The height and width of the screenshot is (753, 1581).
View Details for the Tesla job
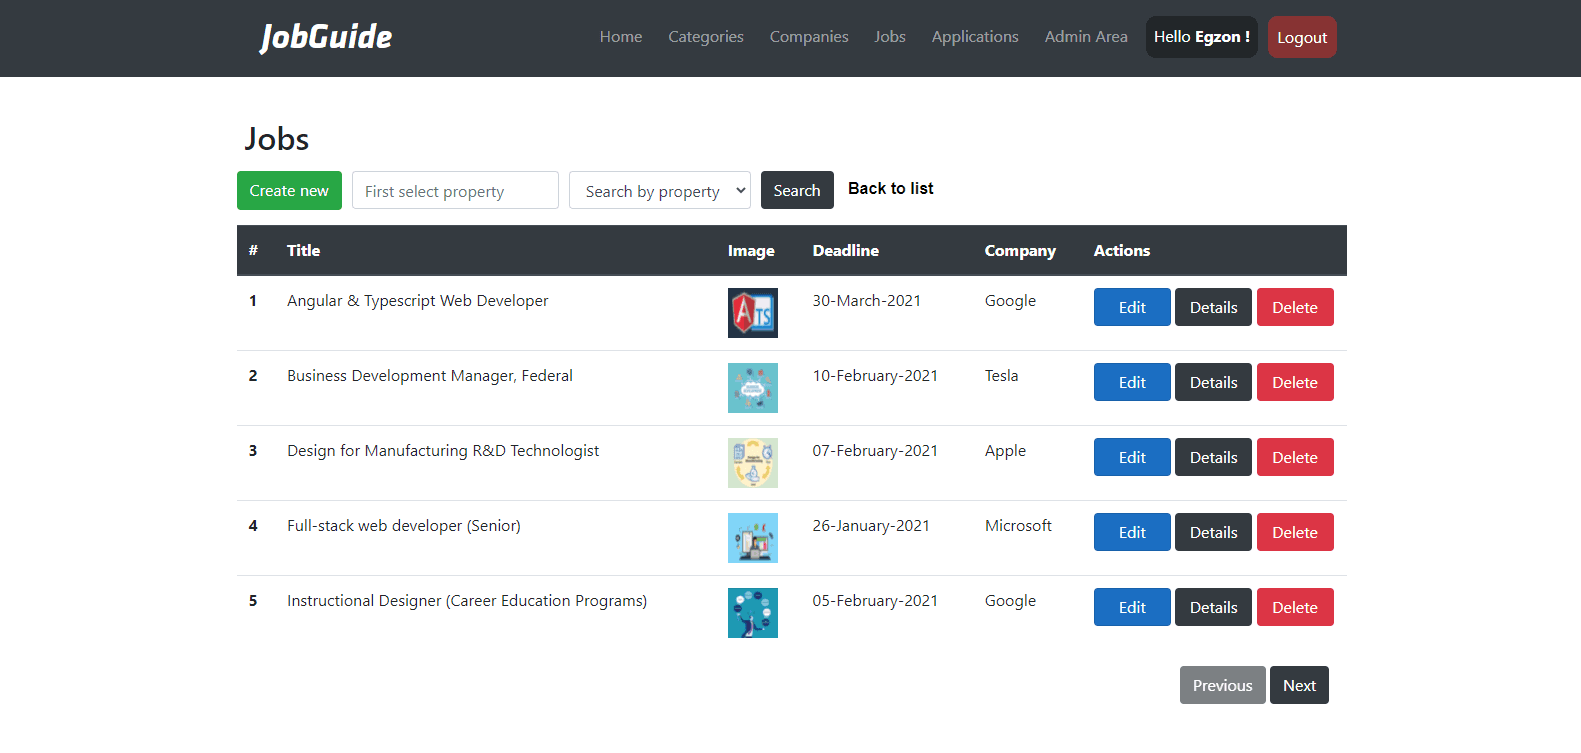pyautogui.click(x=1212, y=382)
